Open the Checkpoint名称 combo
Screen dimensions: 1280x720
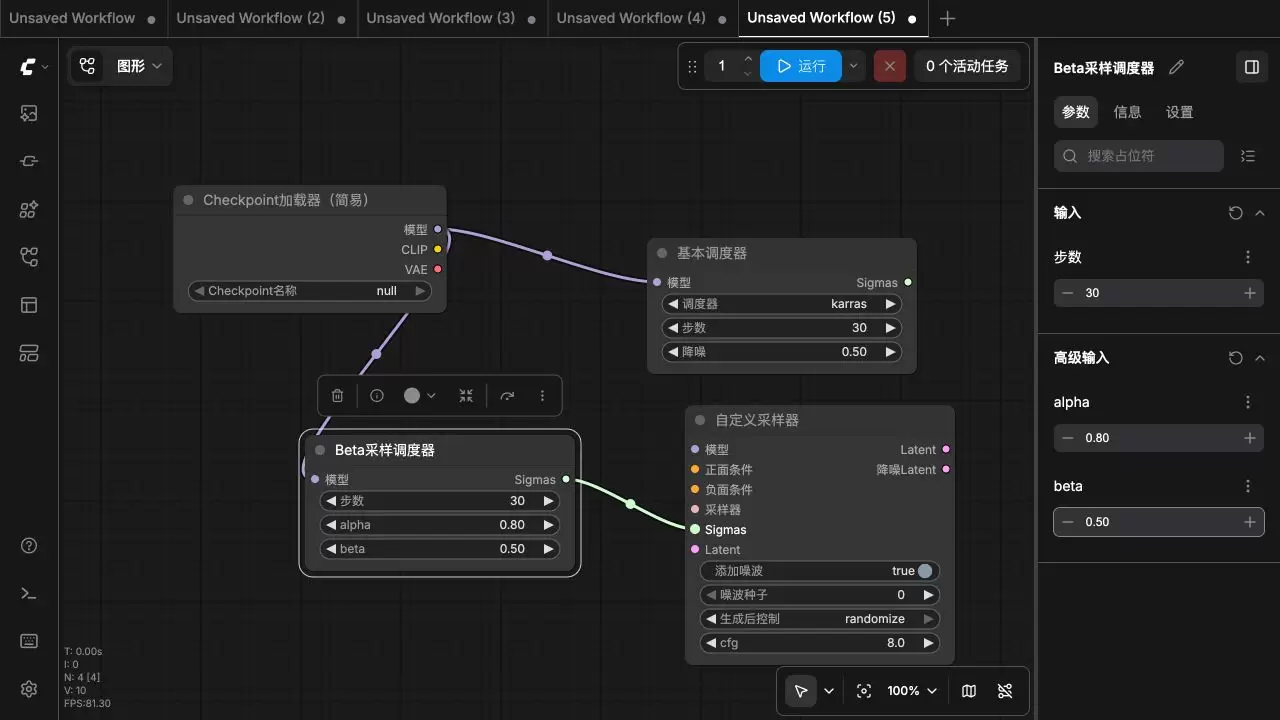310,291
